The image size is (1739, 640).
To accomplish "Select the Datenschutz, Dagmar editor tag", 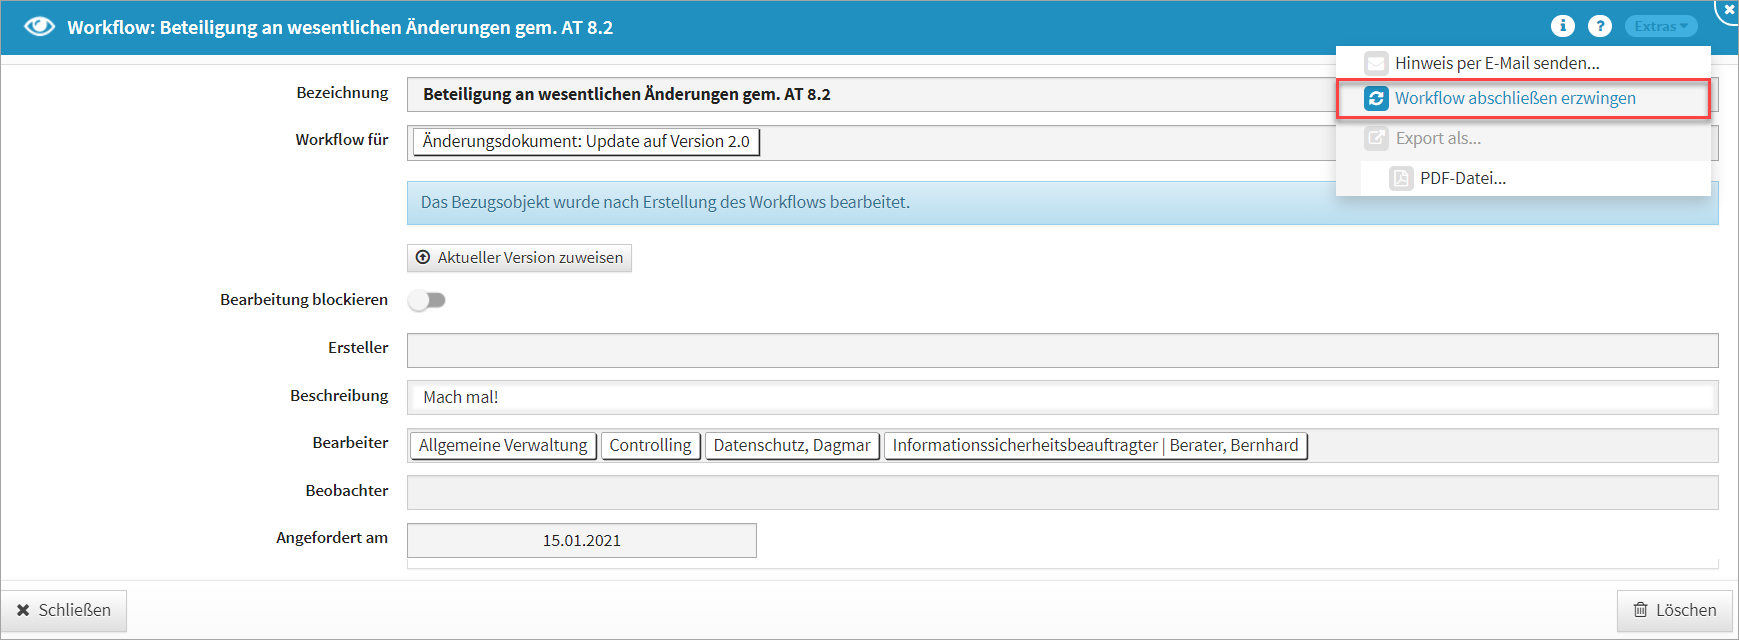I will [x=792, y=446].
